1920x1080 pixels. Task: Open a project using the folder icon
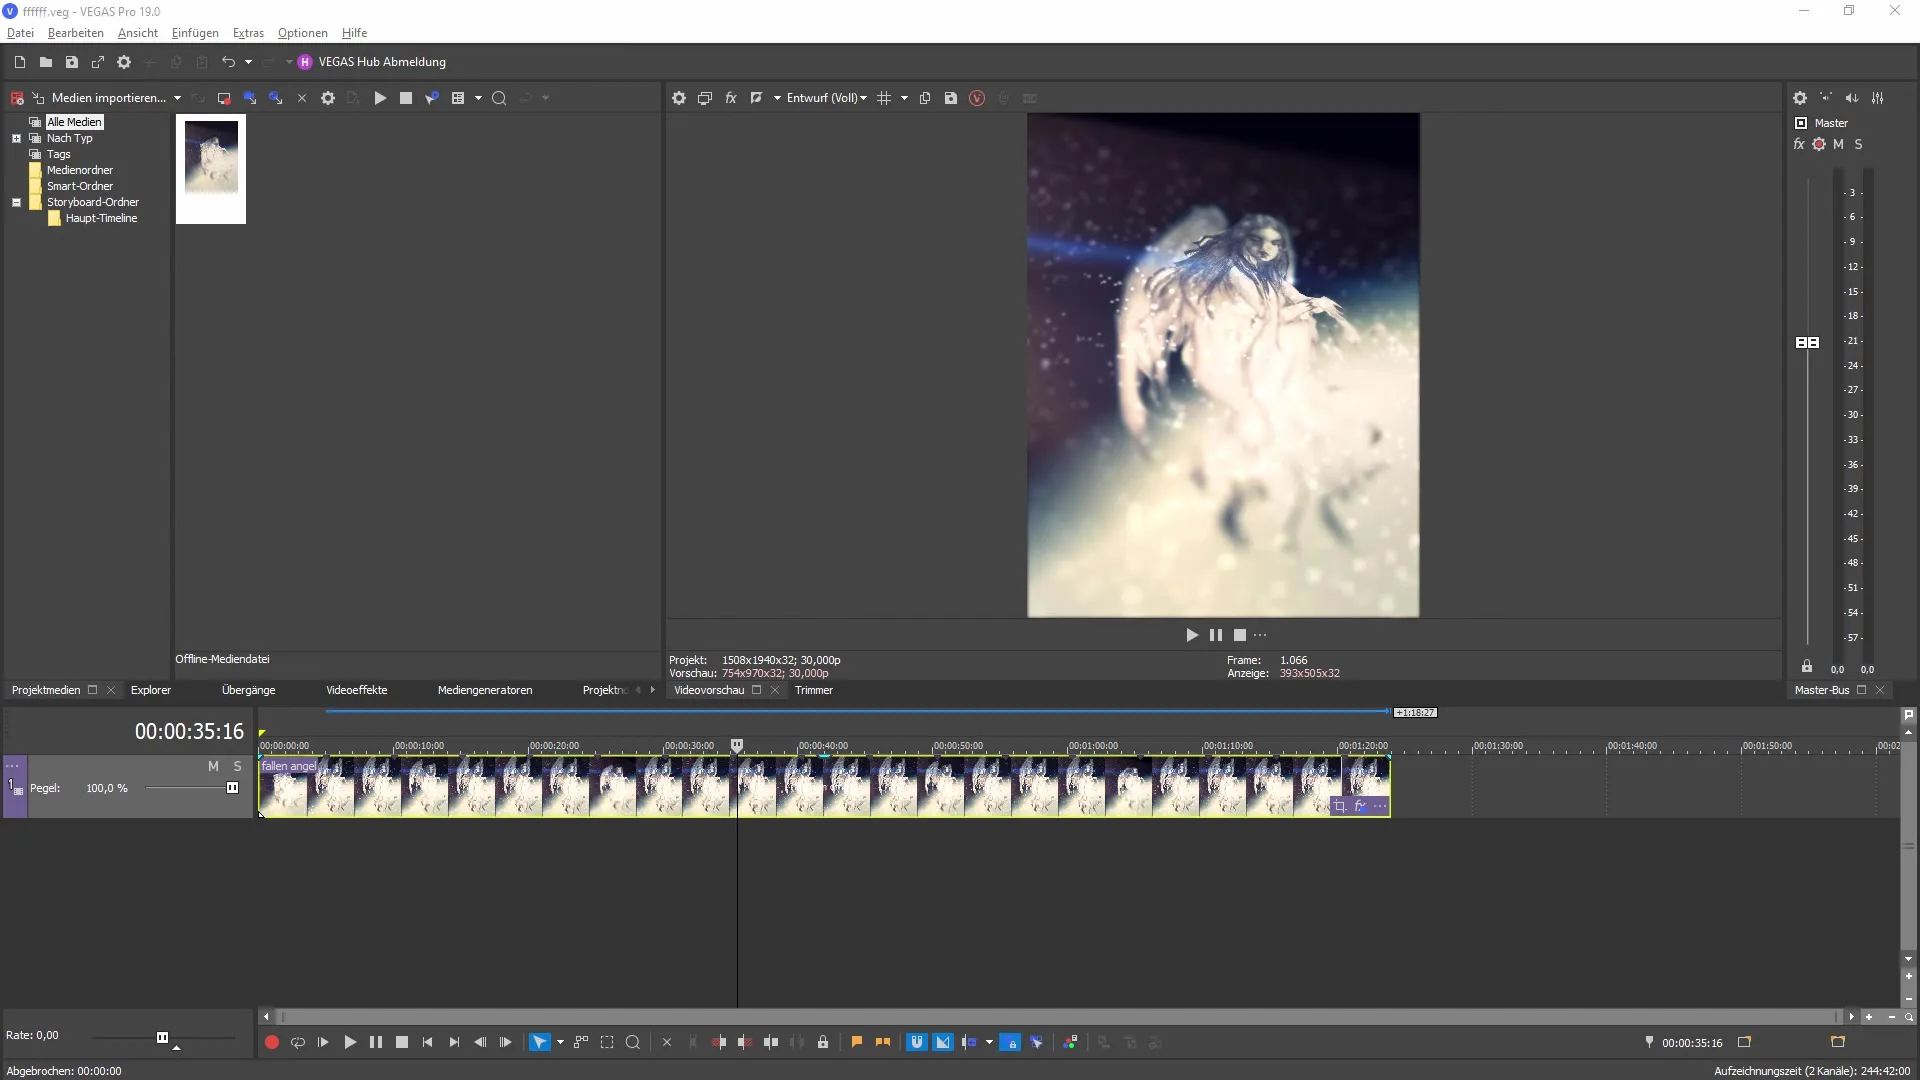pyautogui.click(x=46, y=62)
